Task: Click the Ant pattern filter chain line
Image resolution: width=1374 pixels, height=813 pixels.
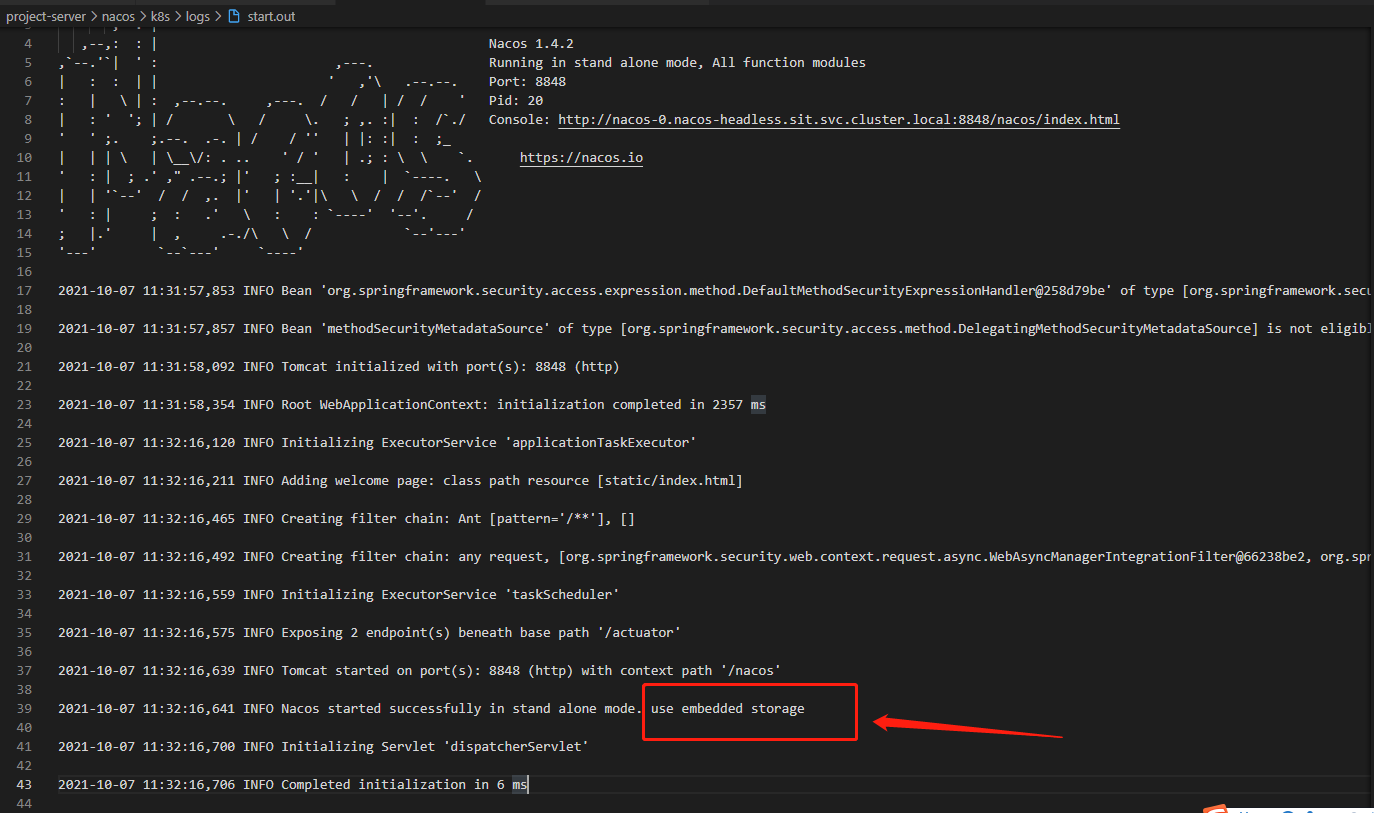Action: click(346, 519)
